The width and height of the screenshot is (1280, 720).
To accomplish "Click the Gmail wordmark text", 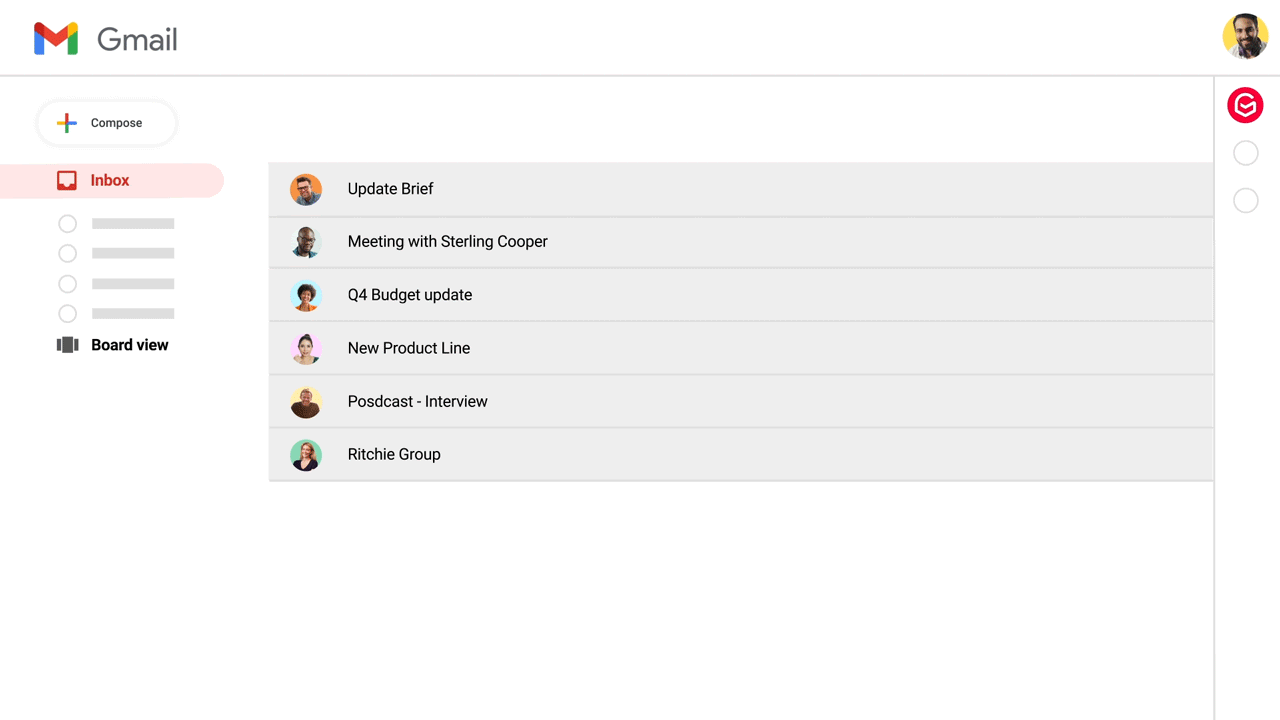I will 137,40.
